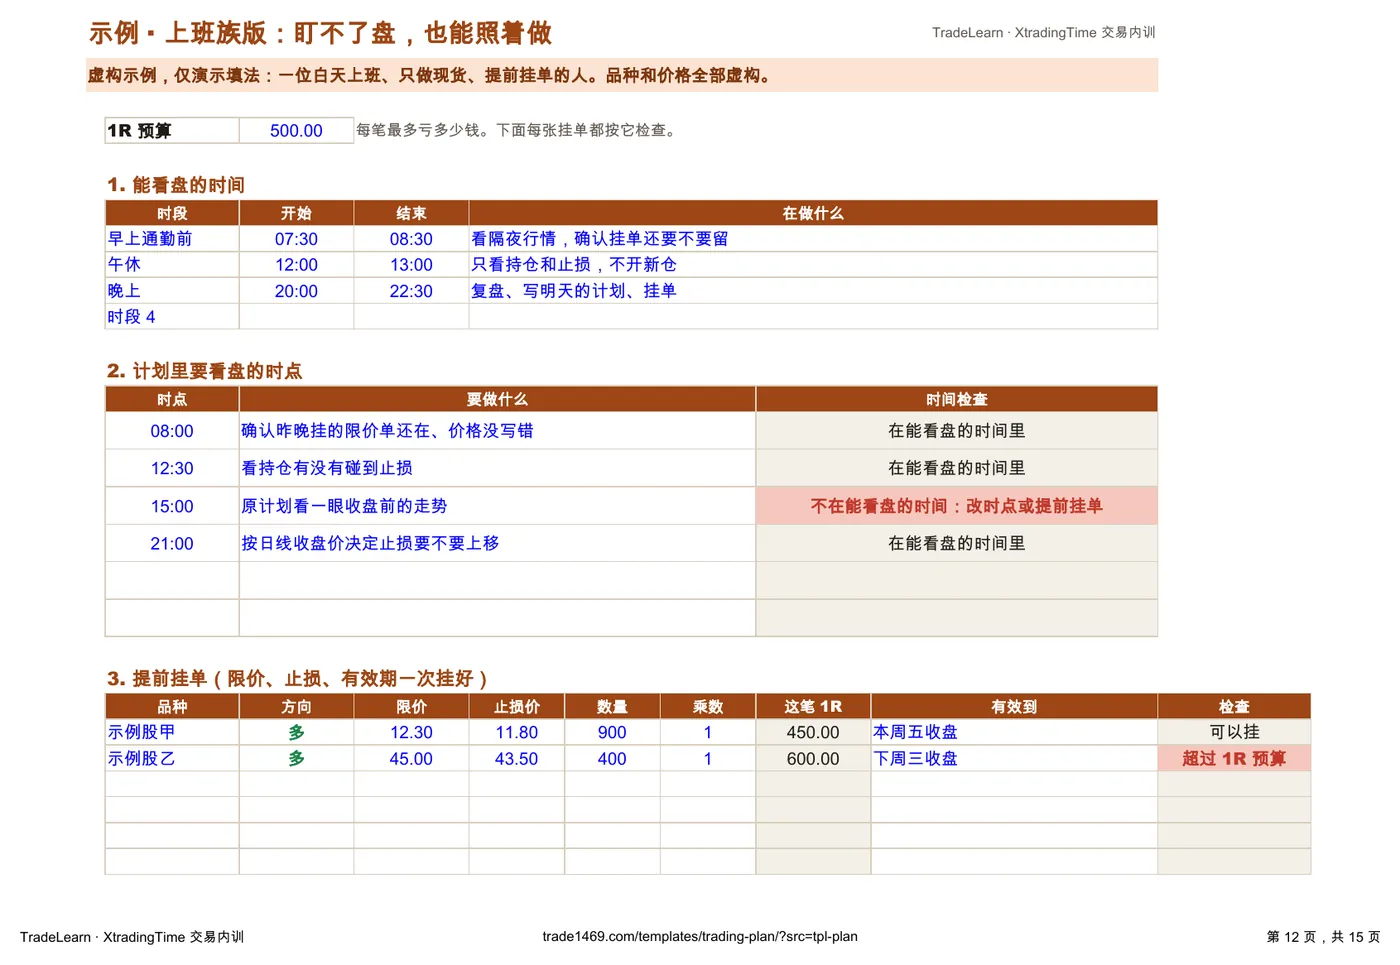Select time point 15:00 cell
The image size is (1400, 965).
click(x=172, y=506)
